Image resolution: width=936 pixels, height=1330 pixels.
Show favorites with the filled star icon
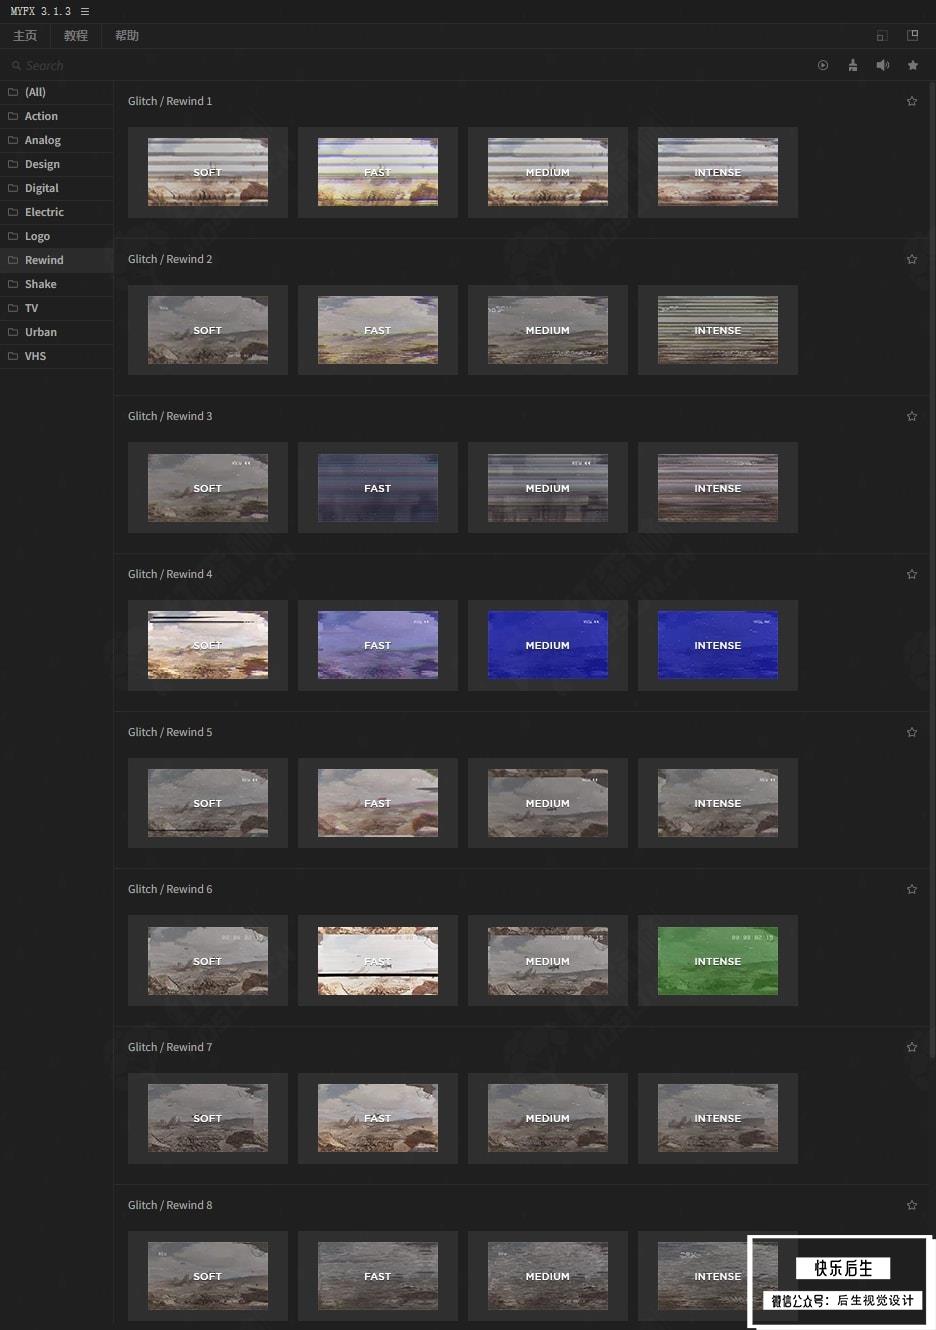(913, 65)
